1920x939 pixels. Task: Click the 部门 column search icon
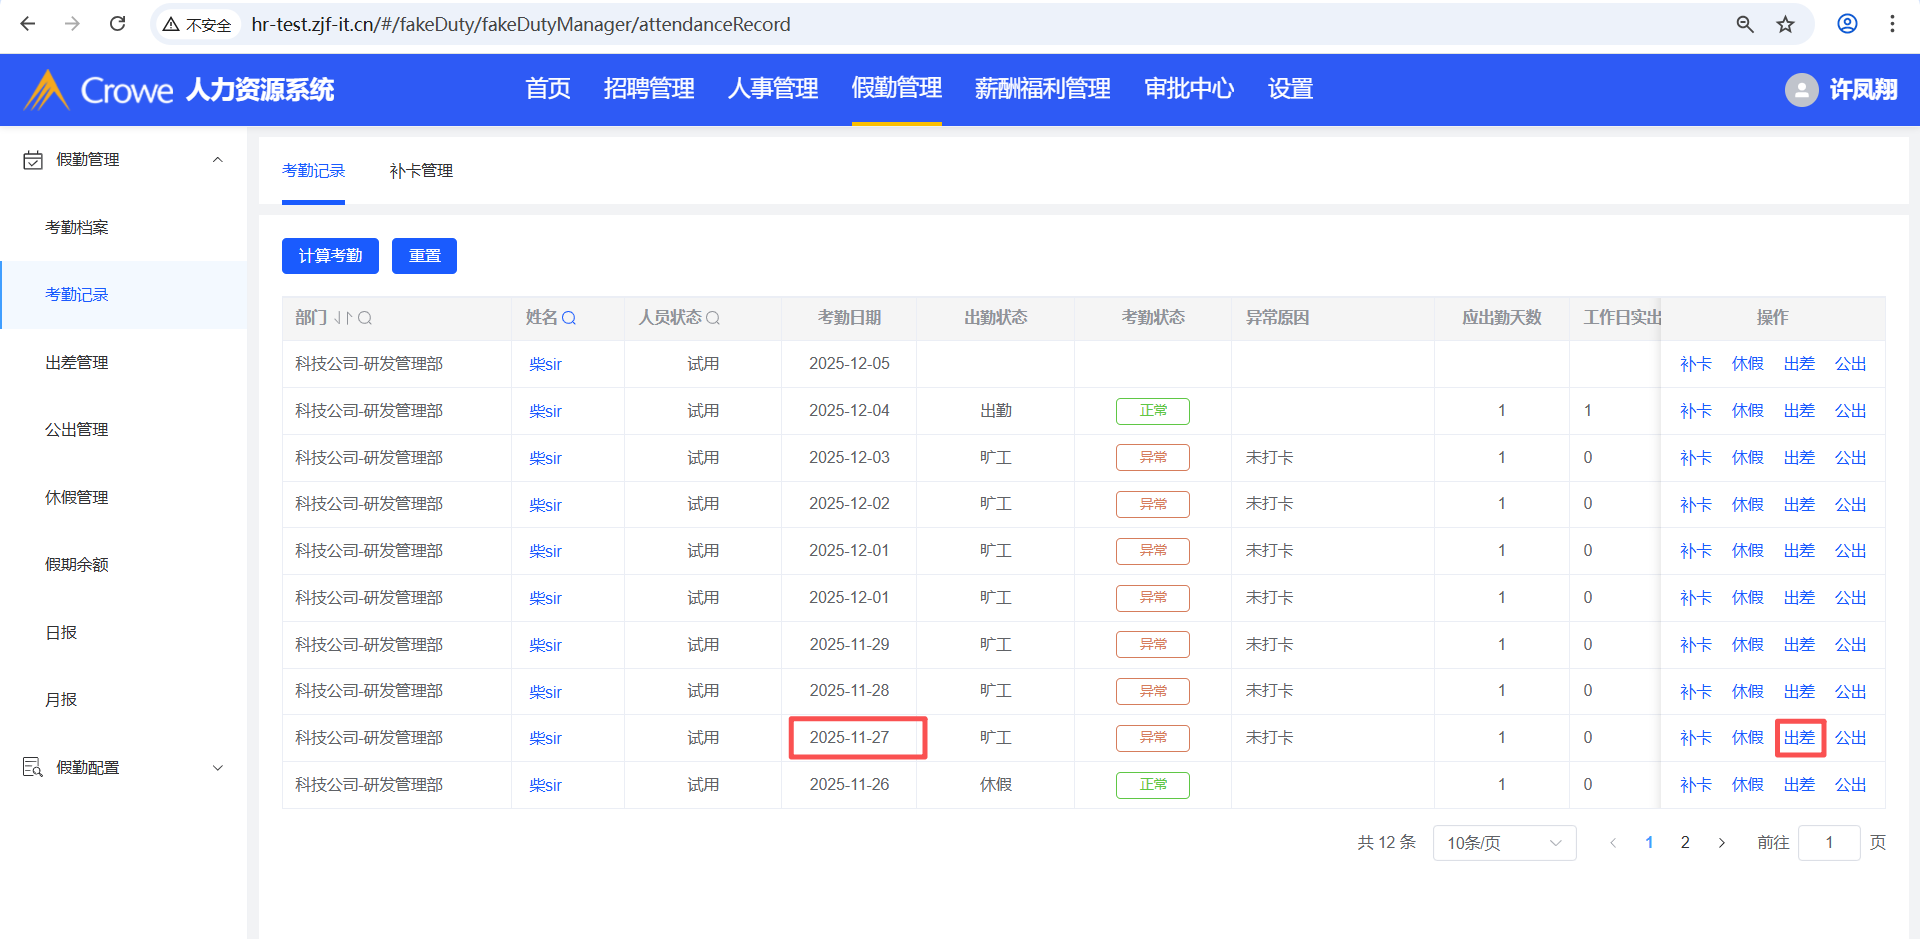click(x=365, y=318)
